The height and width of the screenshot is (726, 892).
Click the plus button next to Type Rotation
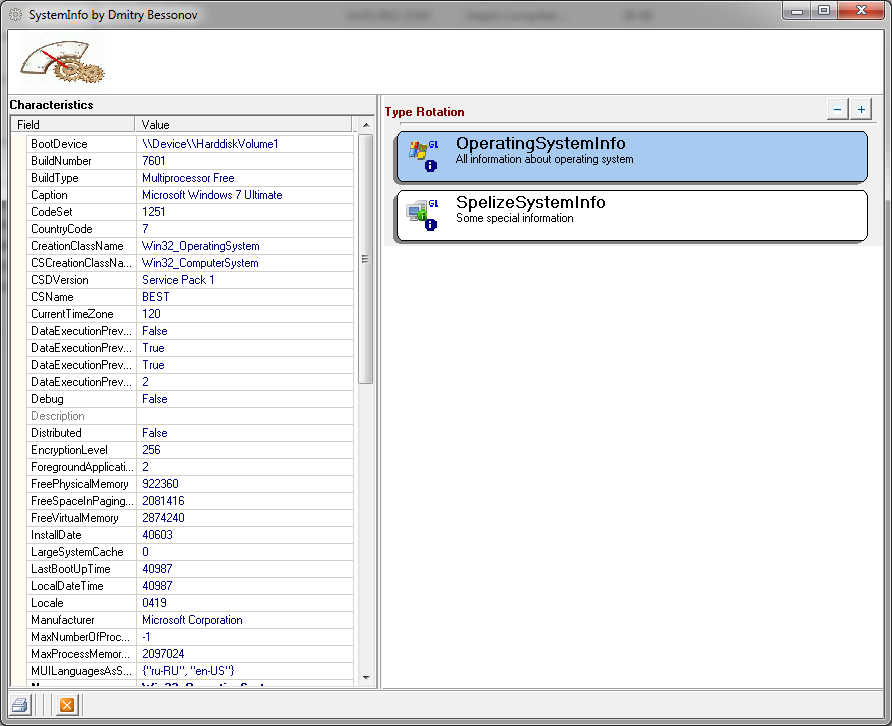861,109
